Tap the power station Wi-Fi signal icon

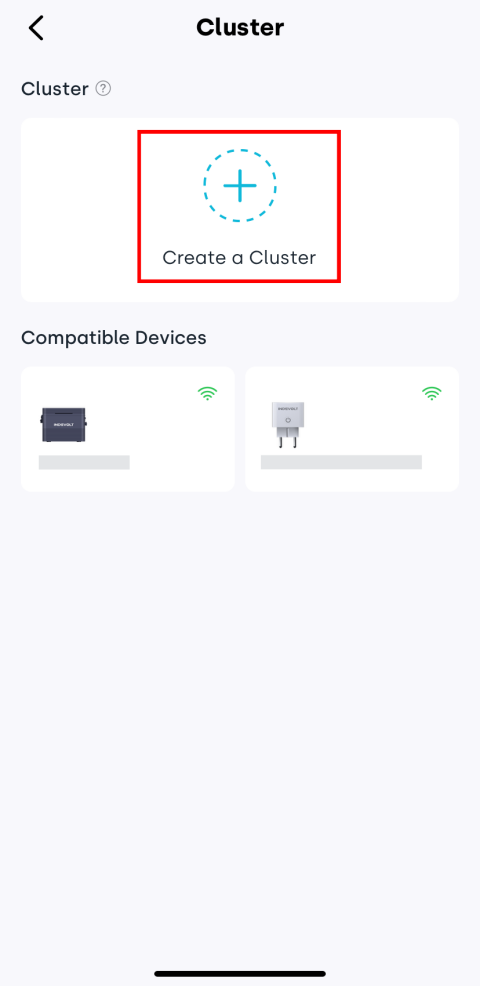(x=208, y=394)
